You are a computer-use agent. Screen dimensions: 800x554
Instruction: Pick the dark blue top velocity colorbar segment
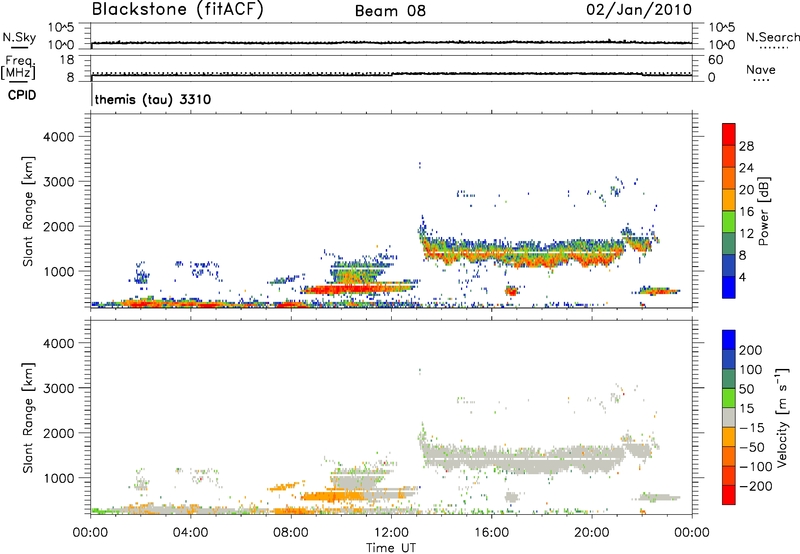pos(729,340)
